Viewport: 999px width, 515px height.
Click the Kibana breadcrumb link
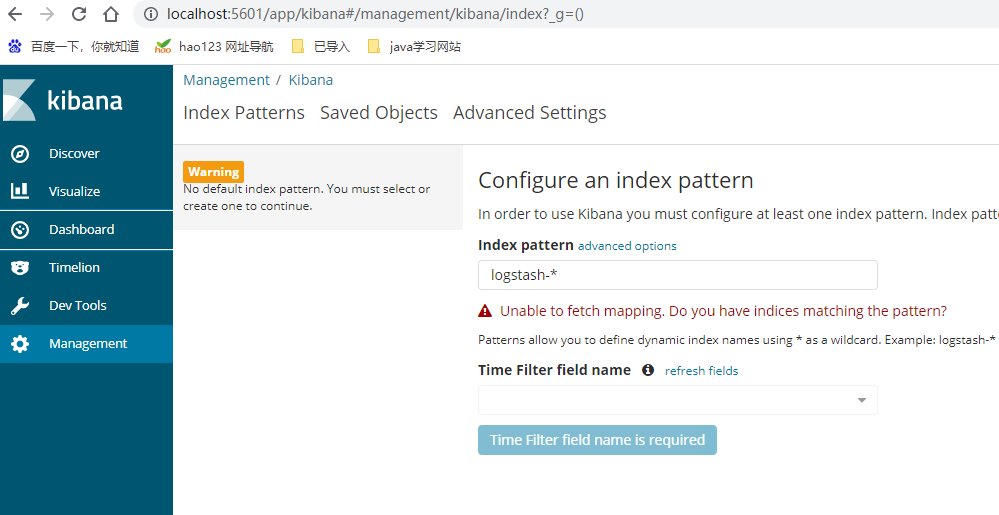(311, 80)
